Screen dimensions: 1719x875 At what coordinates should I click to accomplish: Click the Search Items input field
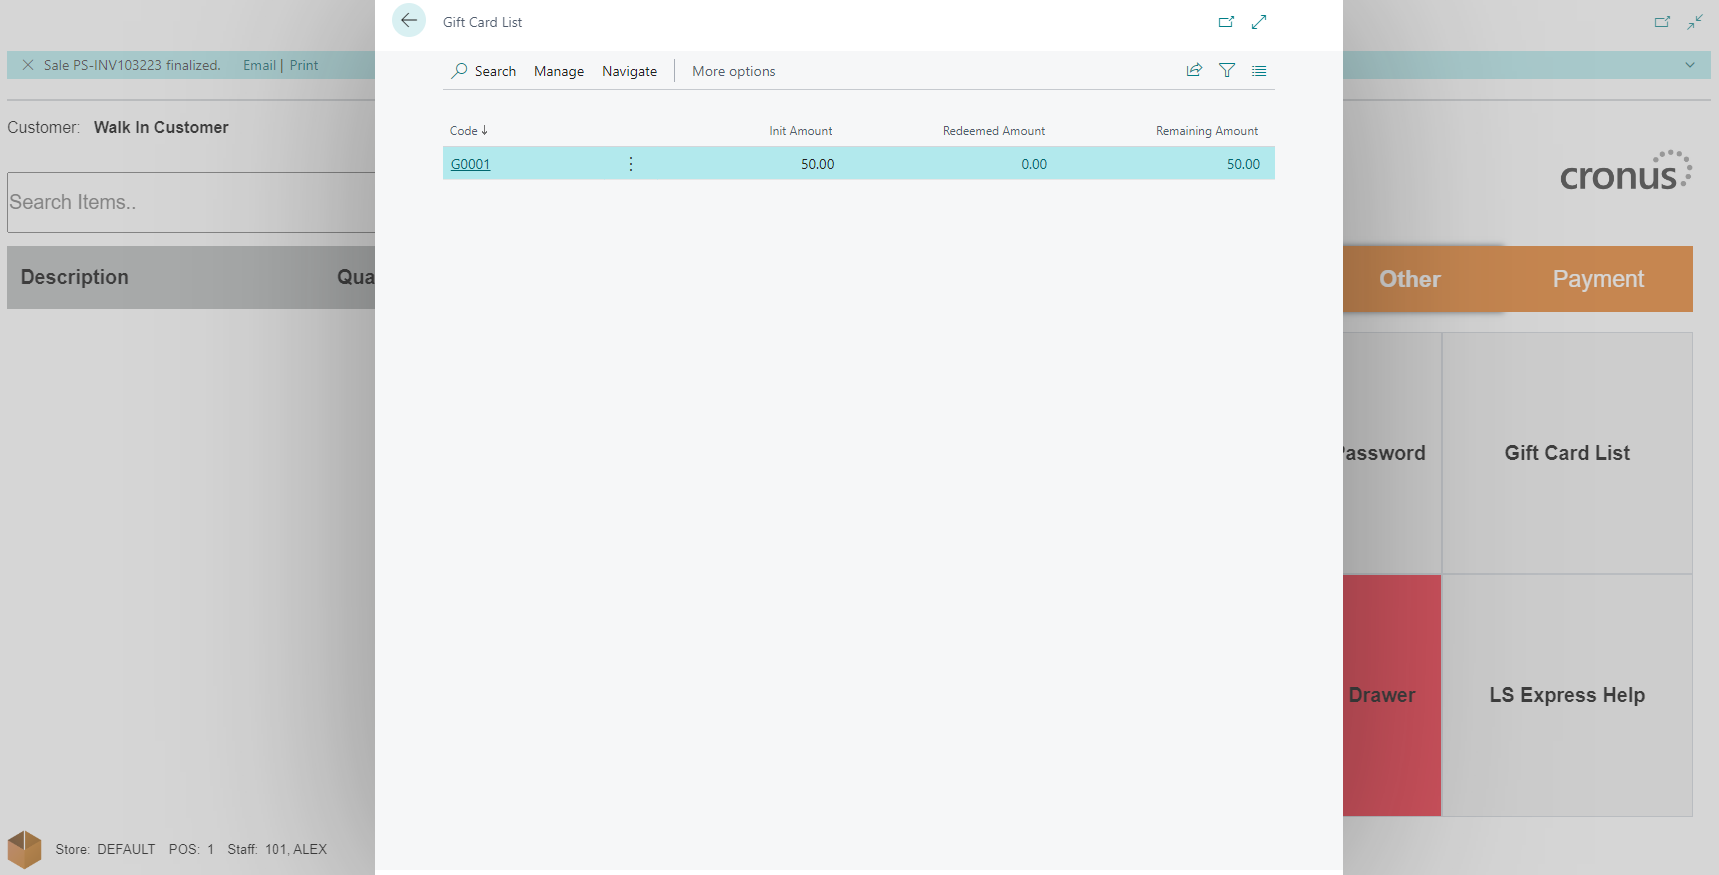coord(190,202)
